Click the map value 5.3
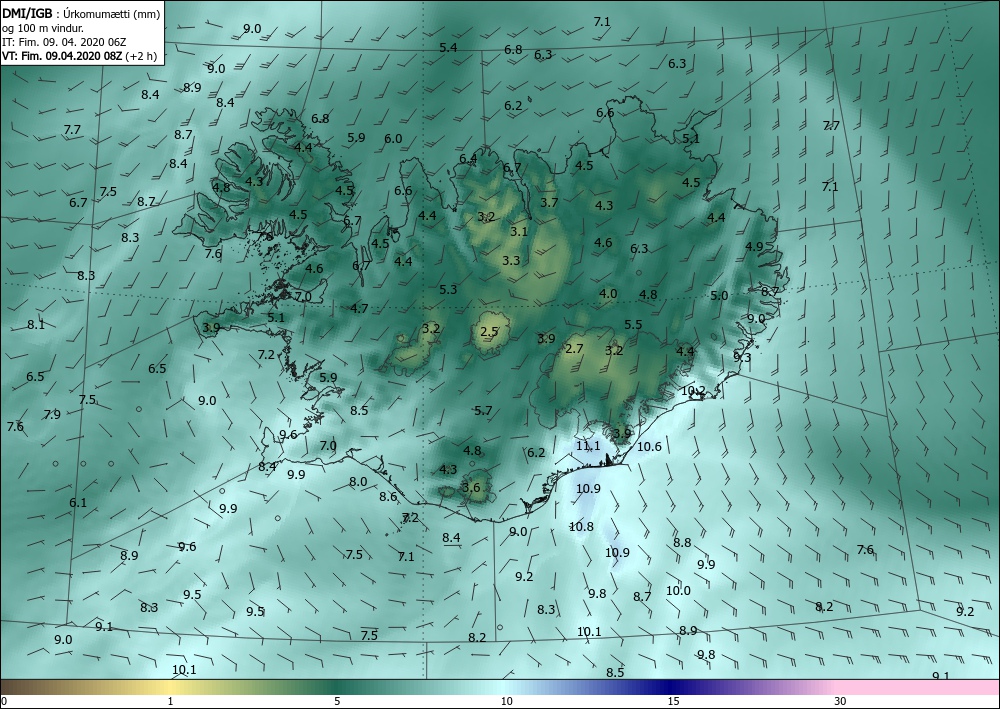 (x=448, y=289)
